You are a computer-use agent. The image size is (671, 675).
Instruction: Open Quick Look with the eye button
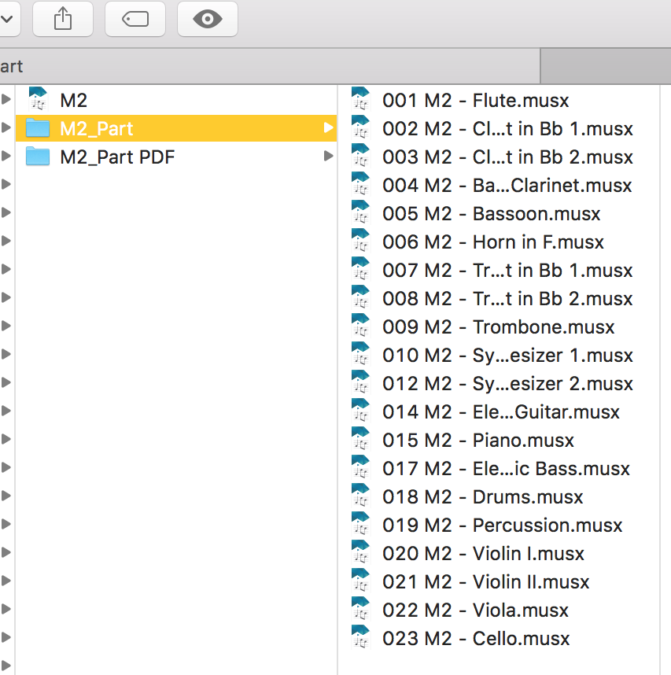(207, 19)
